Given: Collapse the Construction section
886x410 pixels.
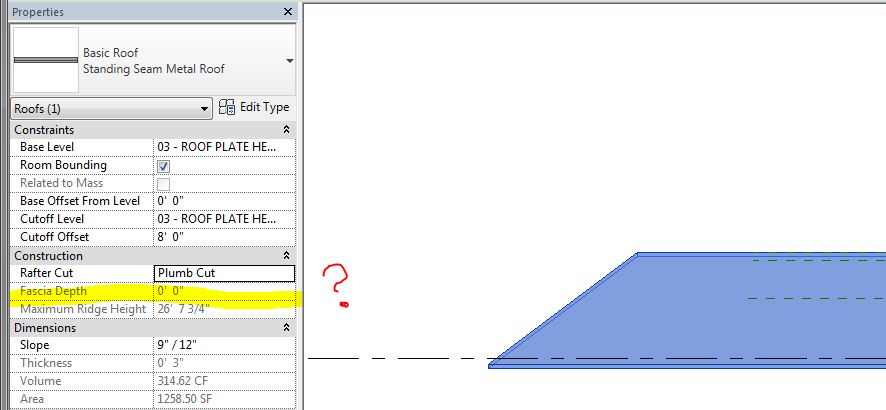Looking at the screenshot, I should pyautogui.click(x=286, y=256).
